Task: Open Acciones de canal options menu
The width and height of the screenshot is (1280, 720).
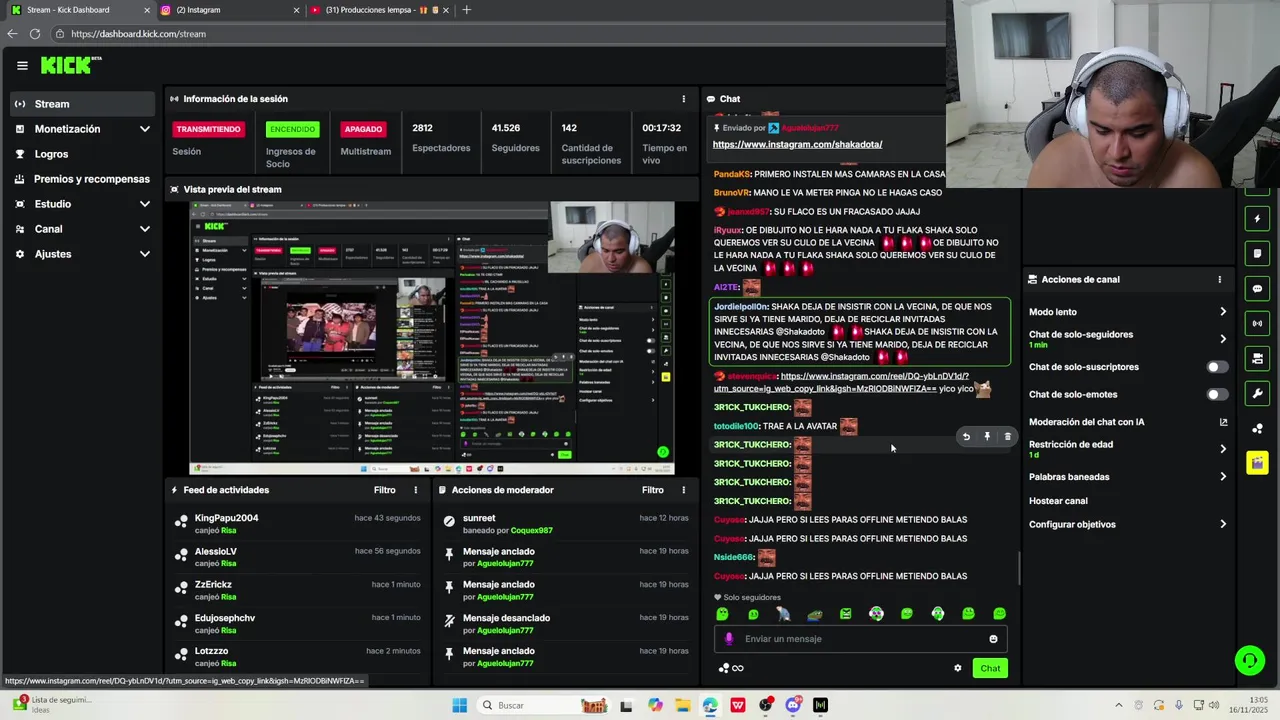Action: coord(1219,280)
